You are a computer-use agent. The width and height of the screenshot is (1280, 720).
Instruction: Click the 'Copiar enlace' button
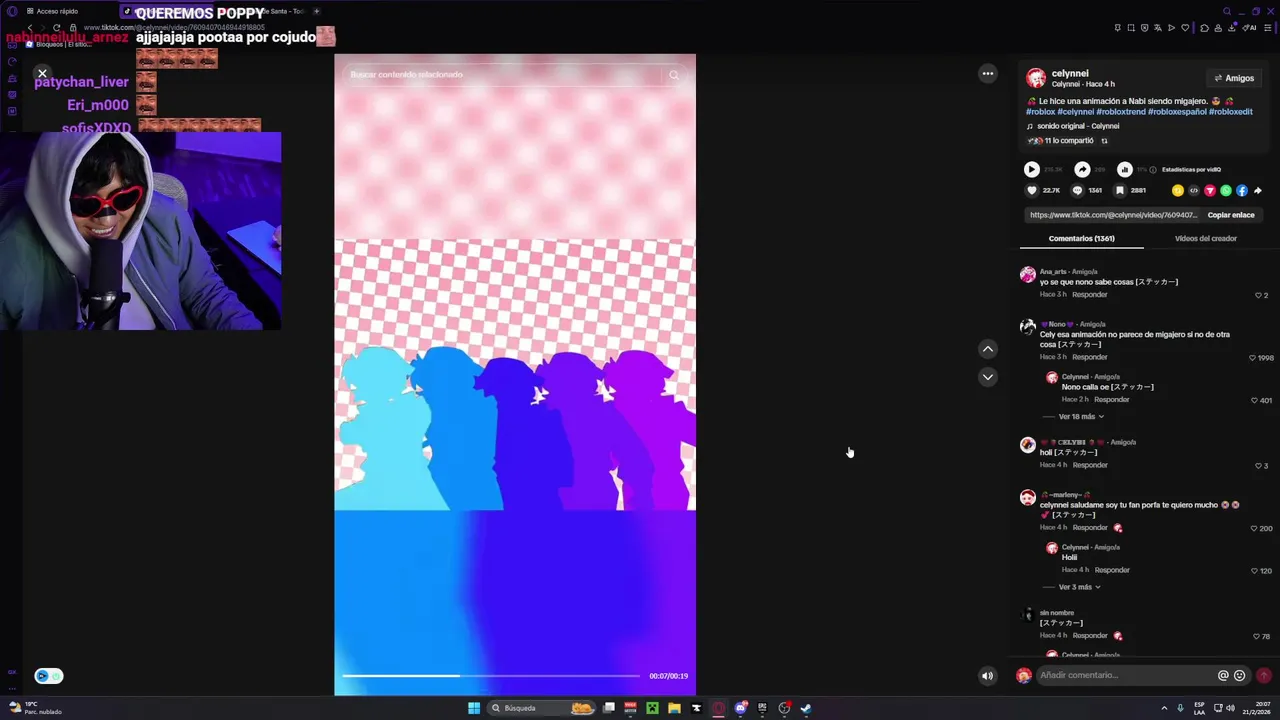(1230, 215)
